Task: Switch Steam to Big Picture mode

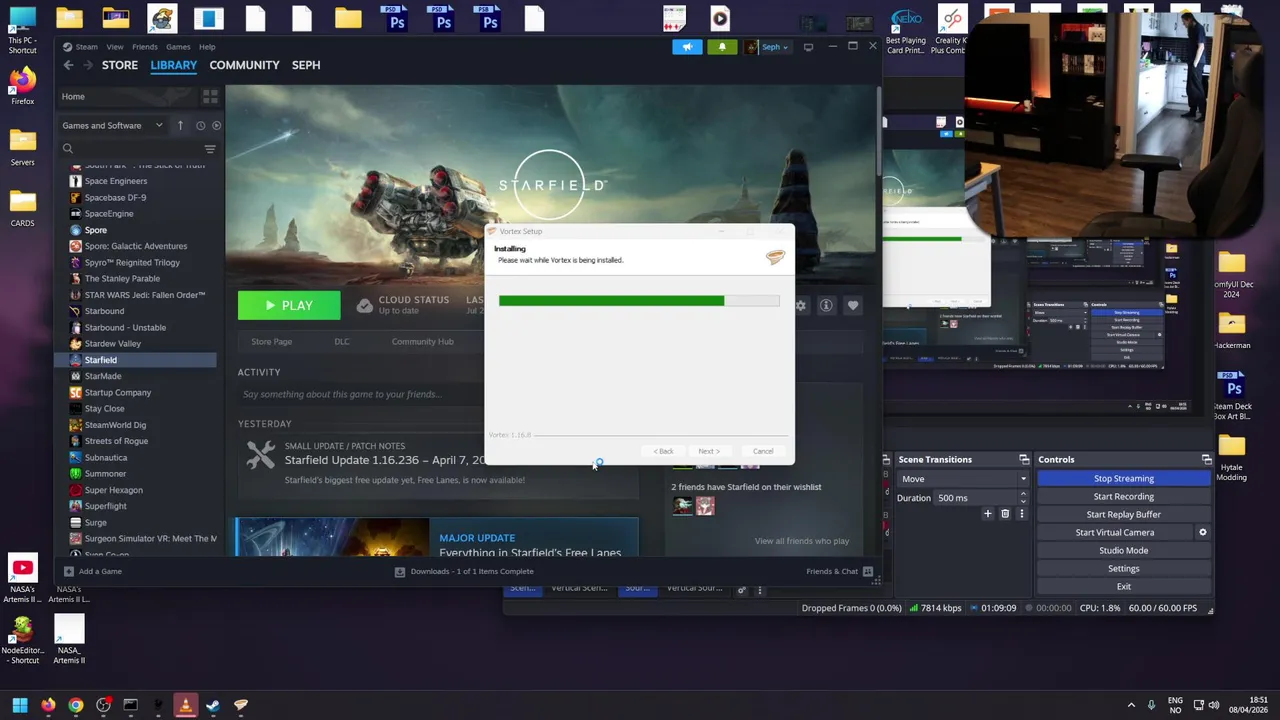Action: tap(808, 47)
